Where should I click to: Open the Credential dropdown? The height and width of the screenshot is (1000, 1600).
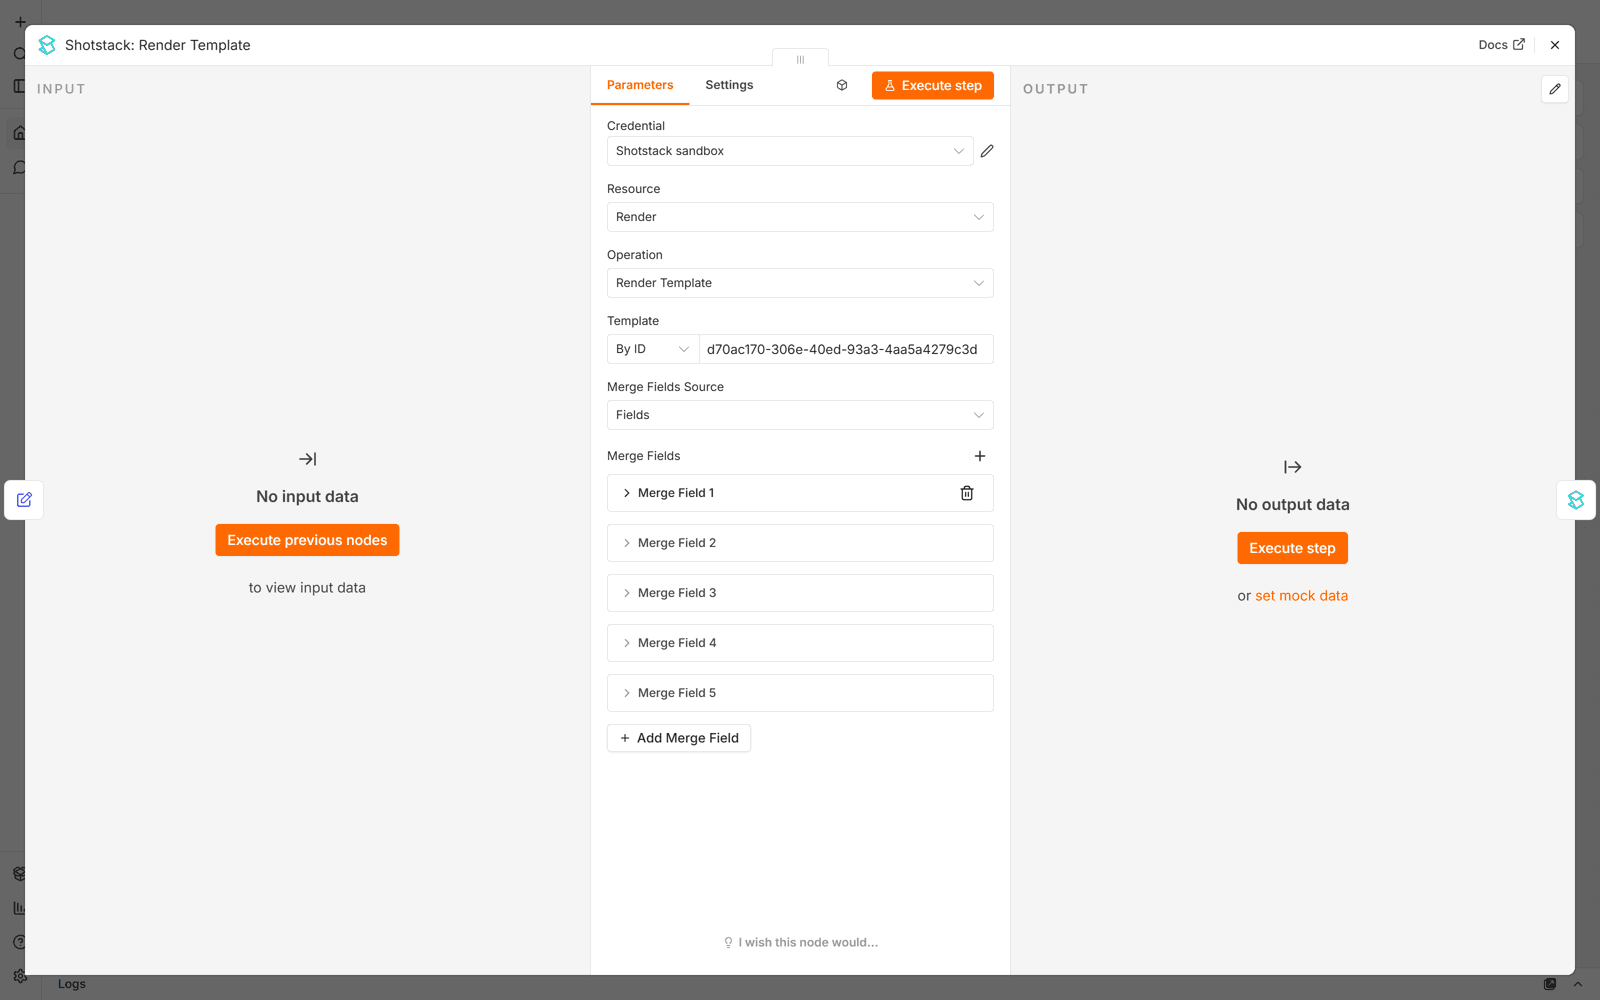[x=790, y=151]
